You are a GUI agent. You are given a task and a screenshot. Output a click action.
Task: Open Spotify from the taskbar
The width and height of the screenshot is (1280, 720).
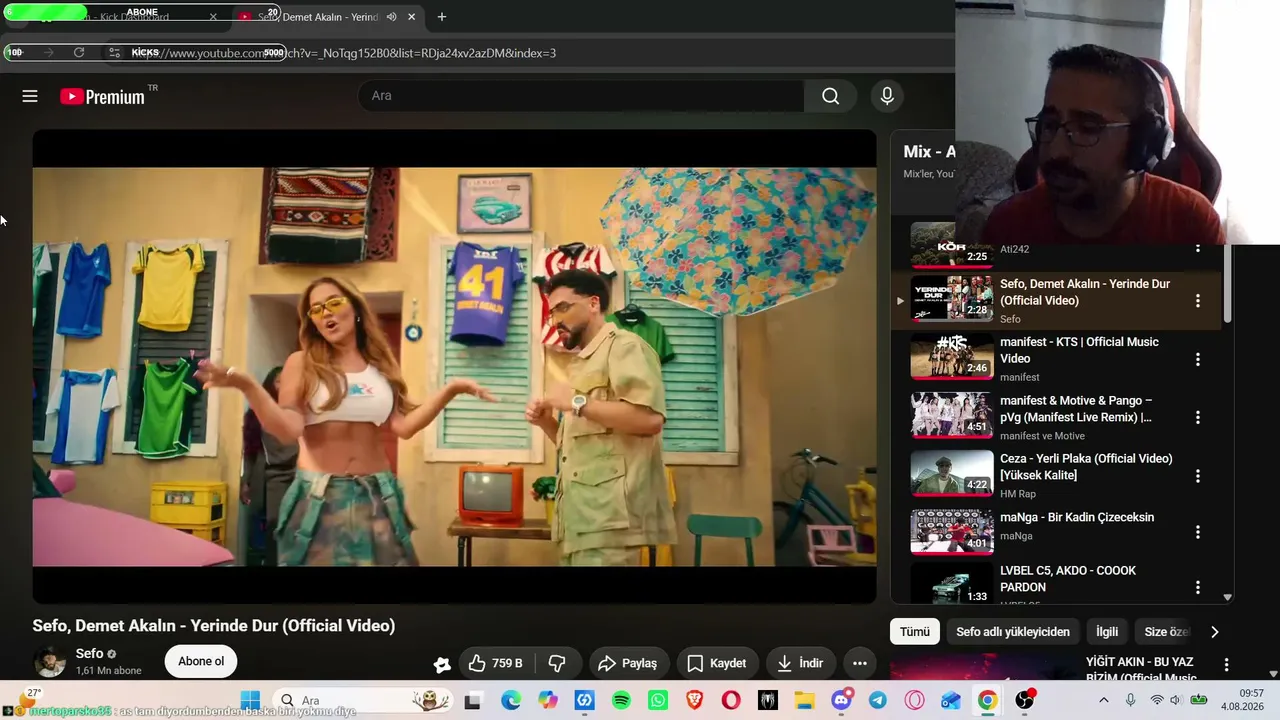[x=621, y=701]
